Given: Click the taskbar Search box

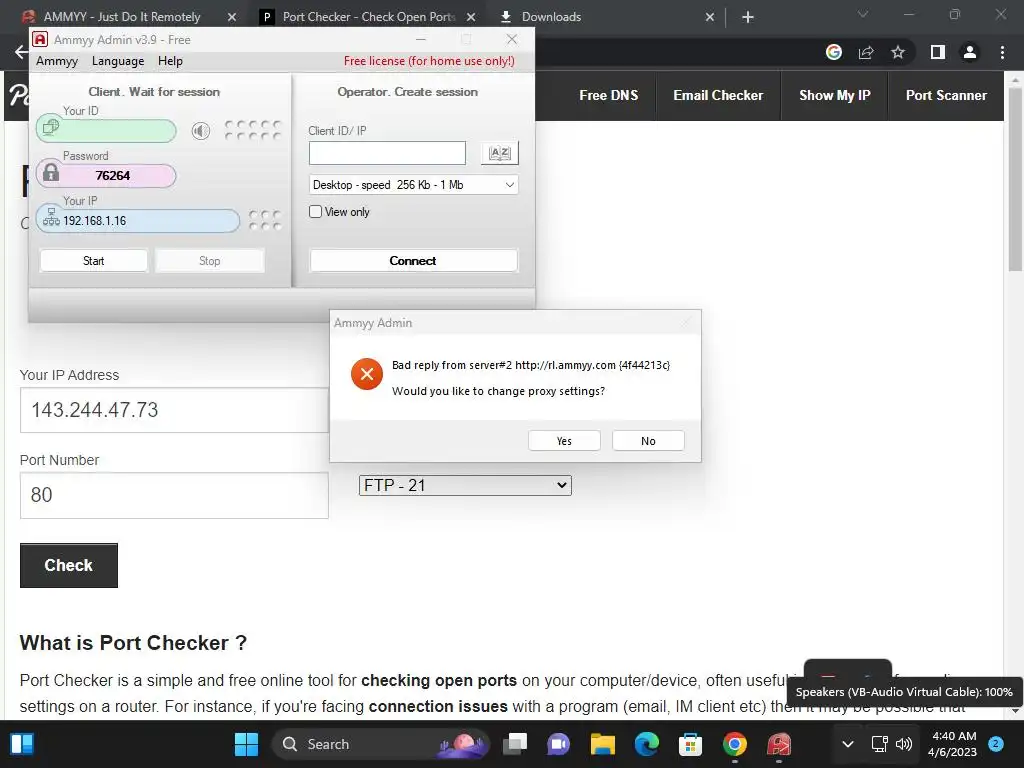Looking at the screenshot, I should [x=381, y=744].
